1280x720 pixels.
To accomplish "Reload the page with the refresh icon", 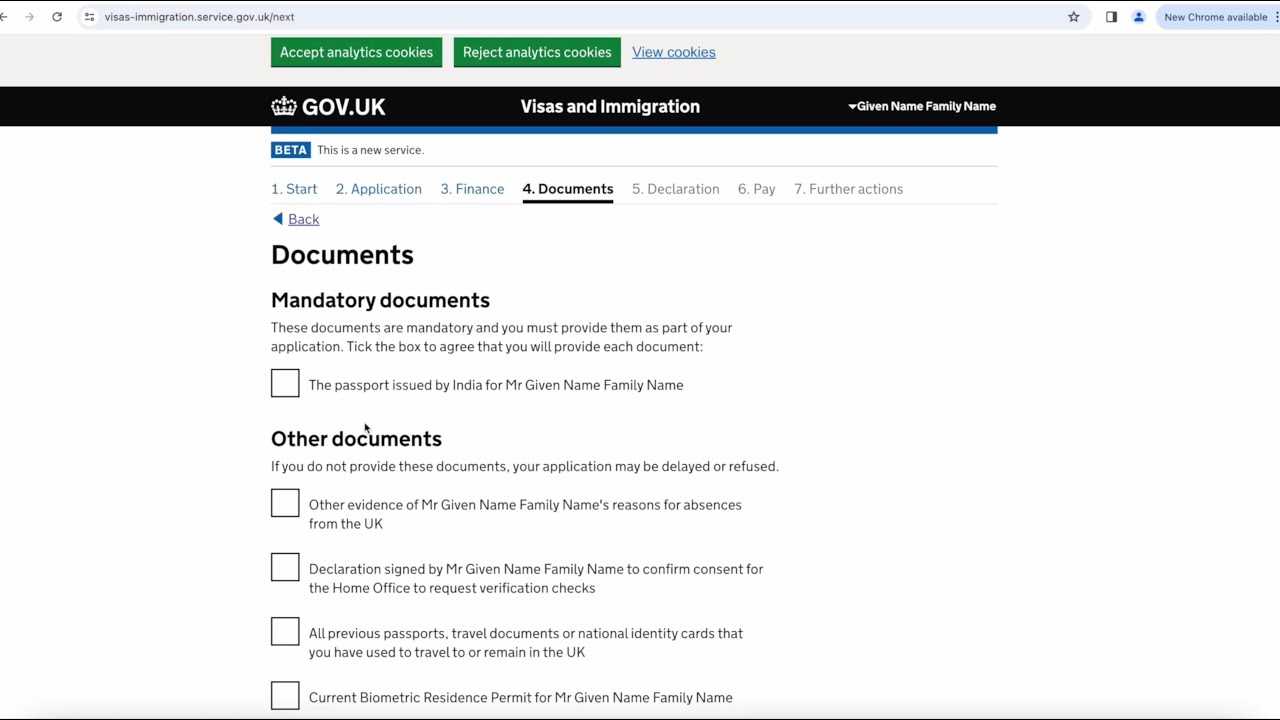I will point(57,17).
